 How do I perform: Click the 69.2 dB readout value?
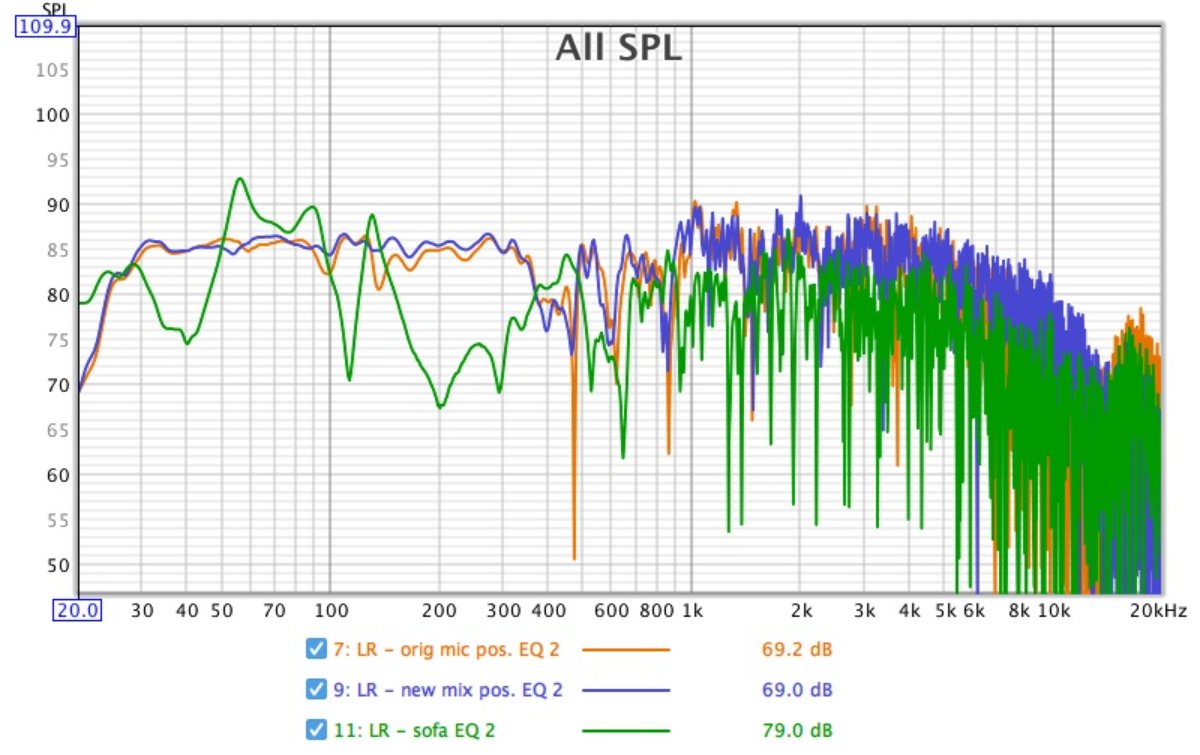796,650
